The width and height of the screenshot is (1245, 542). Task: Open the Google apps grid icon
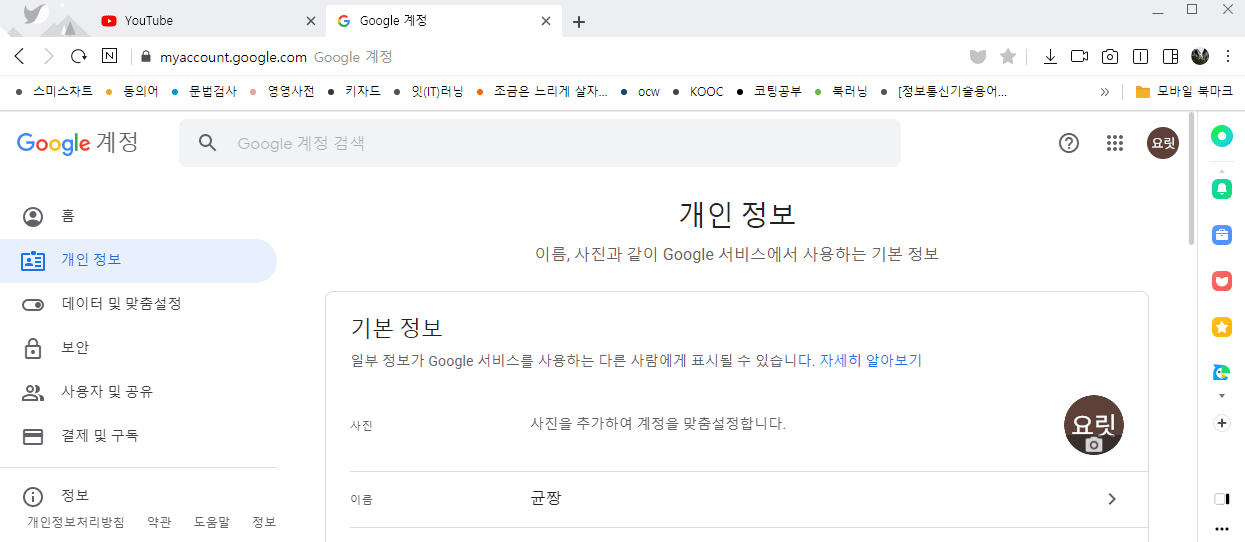(1115, 143)
